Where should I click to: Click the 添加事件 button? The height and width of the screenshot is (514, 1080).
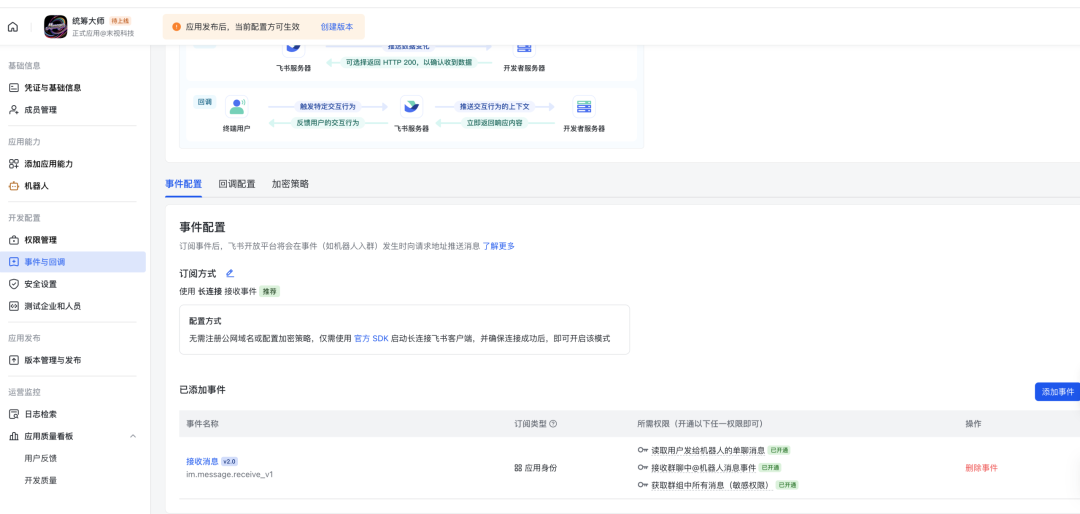(x=1057, y=391)
